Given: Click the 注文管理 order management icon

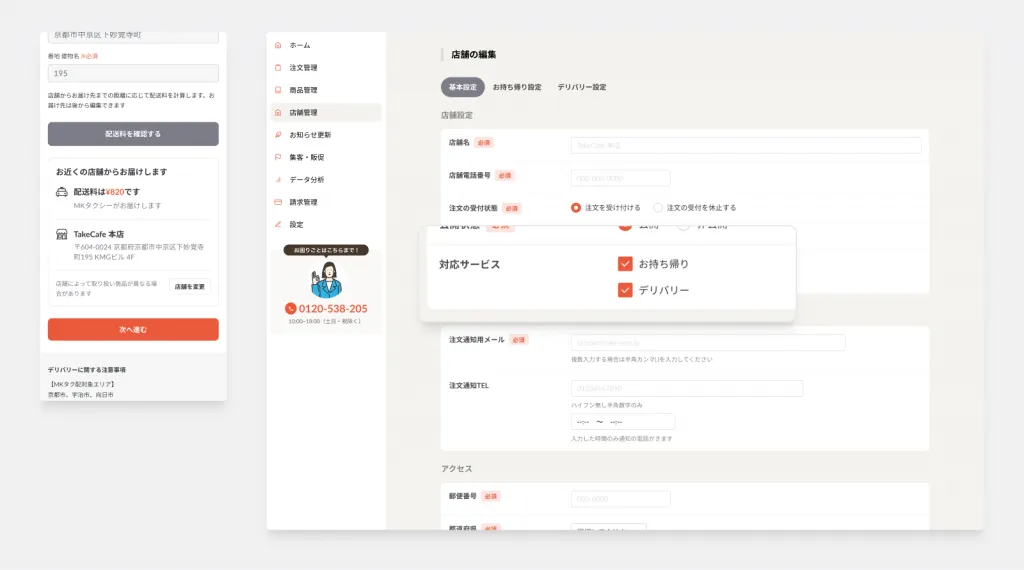Looking at the screenshot, I should click(278, 68).
